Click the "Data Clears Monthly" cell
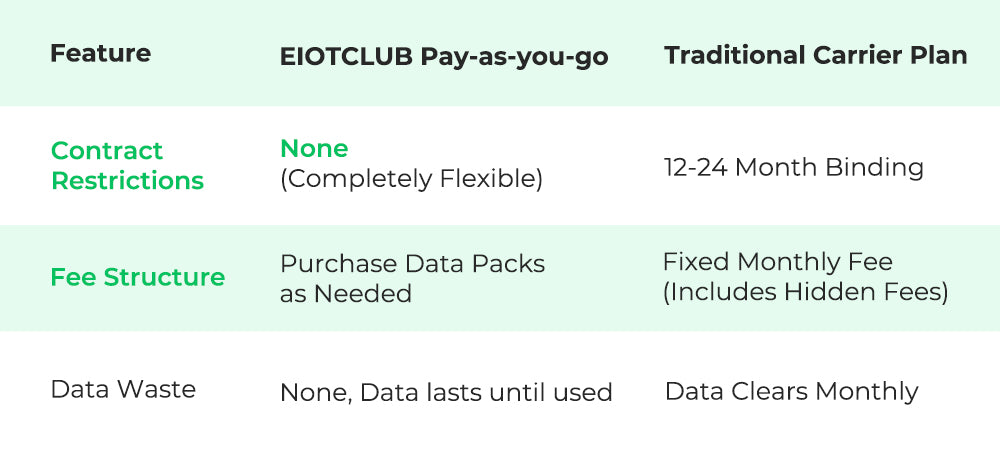Screen dimensions: 1000x450 point(791,390)
